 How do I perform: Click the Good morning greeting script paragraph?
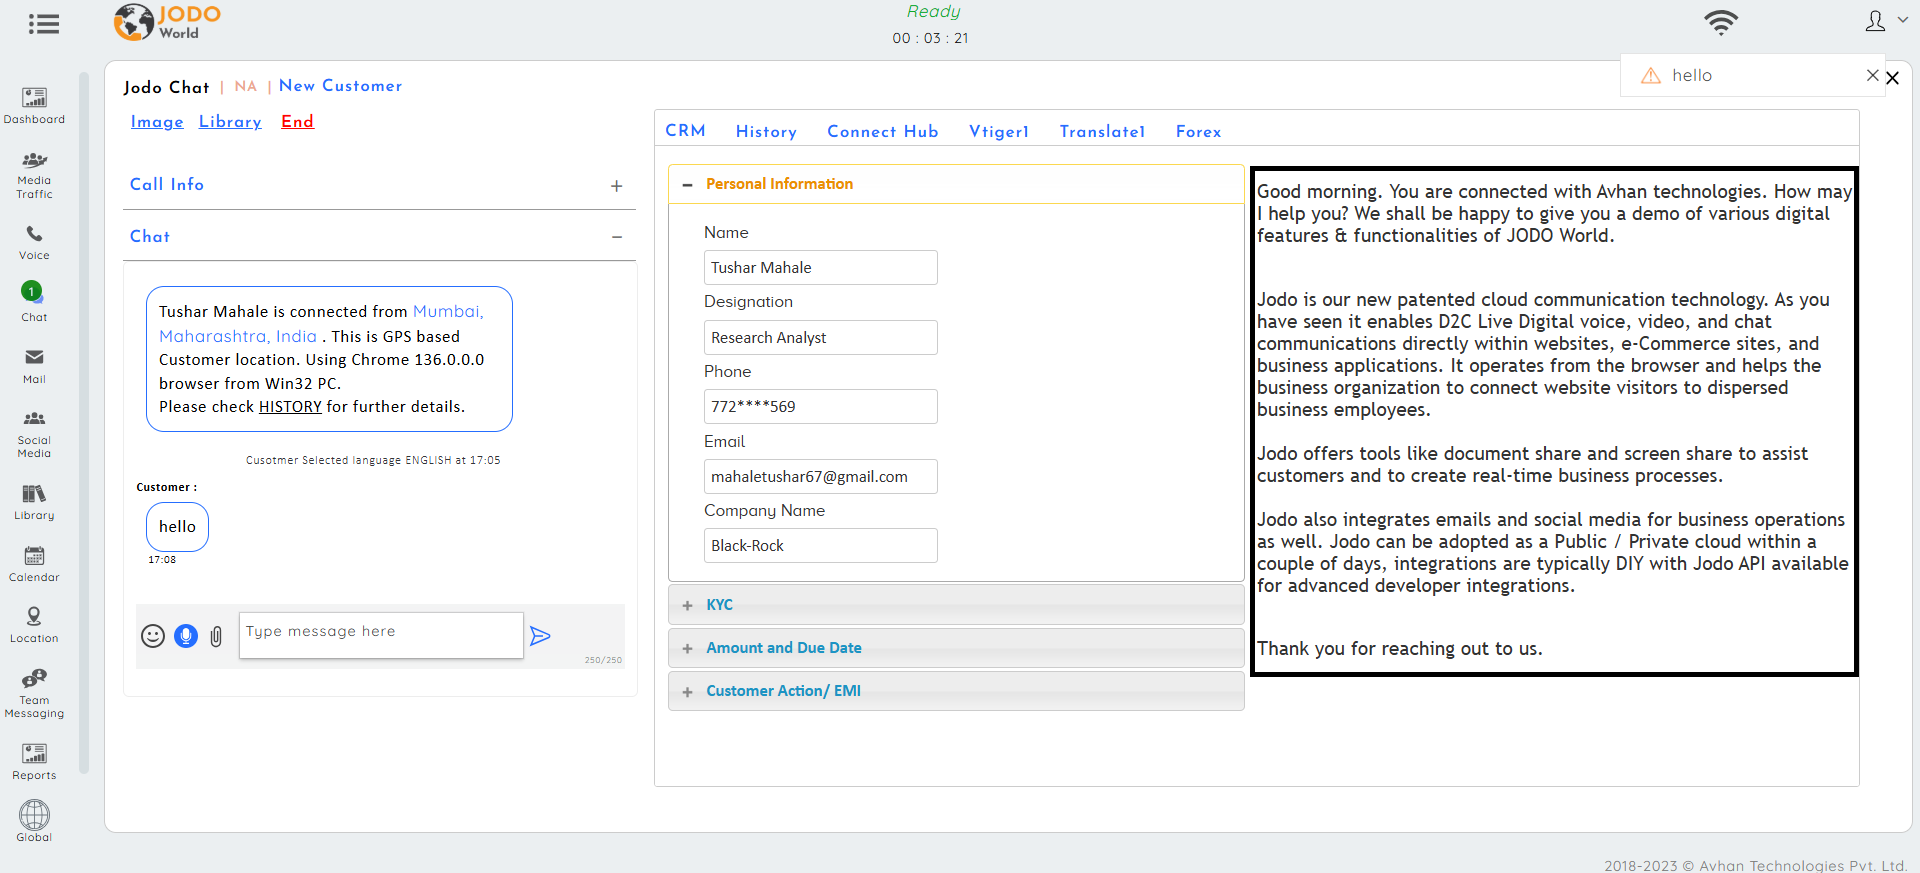[x=1554, y=214]
